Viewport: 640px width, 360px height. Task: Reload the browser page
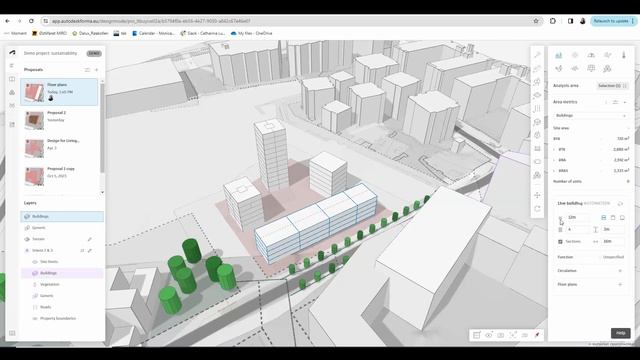click(31, 21)
